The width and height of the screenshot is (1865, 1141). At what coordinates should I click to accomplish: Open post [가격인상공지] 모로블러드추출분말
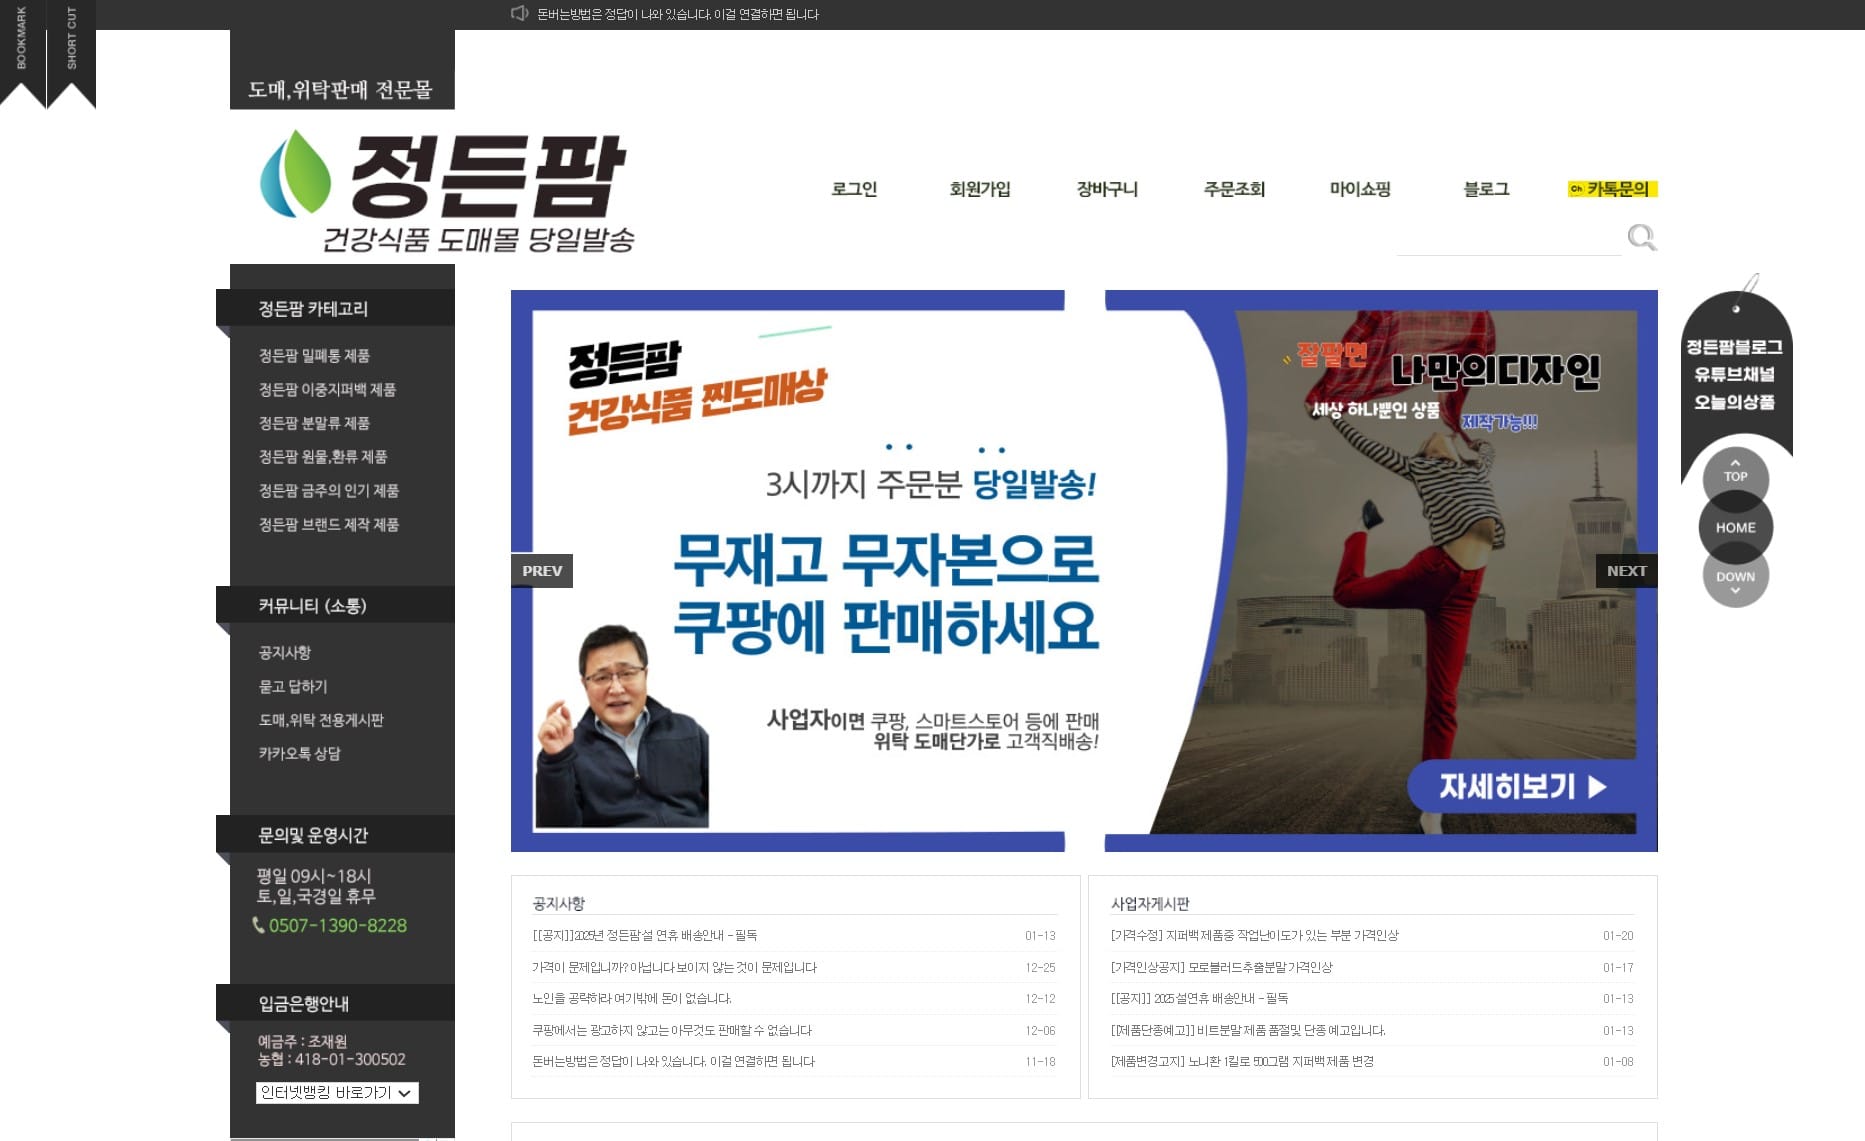pos(1221,967)
